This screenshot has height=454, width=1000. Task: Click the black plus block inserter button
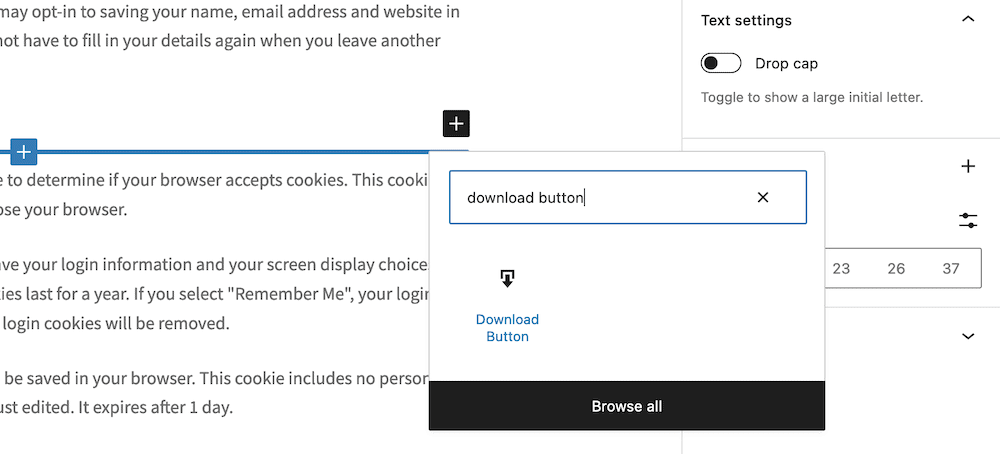(x=456, y=124)
